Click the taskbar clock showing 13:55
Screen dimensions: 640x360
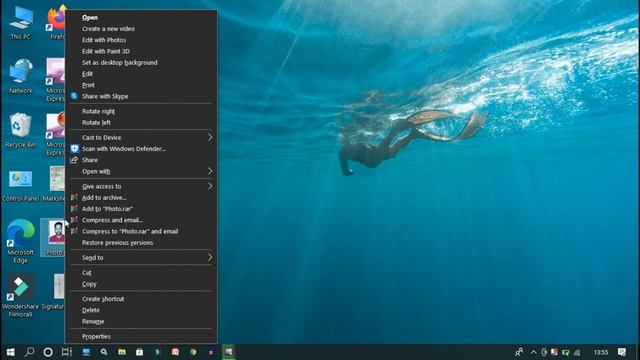601,352
